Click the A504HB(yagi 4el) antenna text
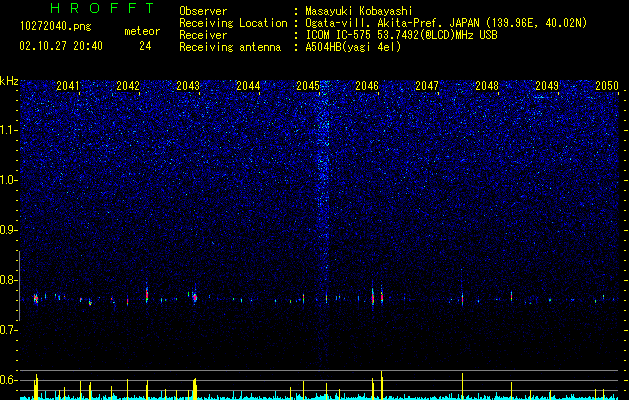 [353, 47]
